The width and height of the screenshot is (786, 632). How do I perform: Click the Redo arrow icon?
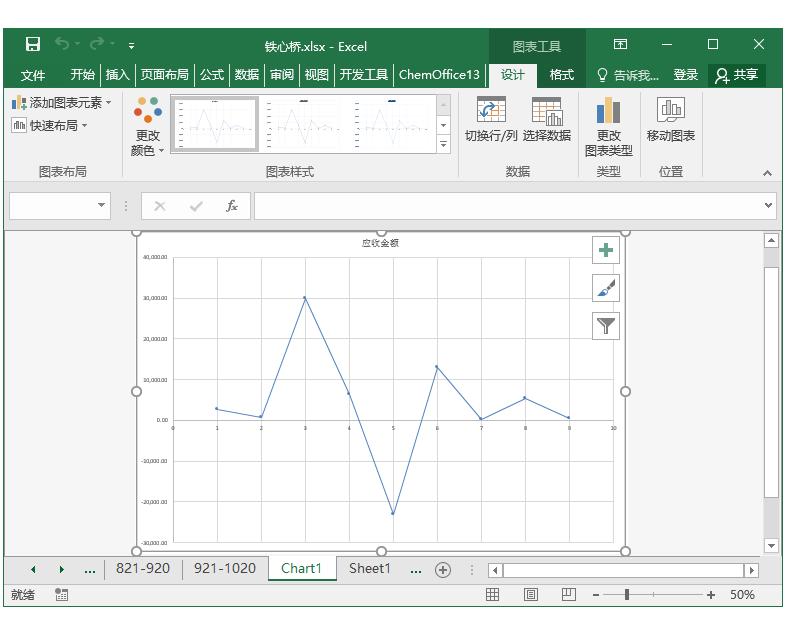click(97, 44)
